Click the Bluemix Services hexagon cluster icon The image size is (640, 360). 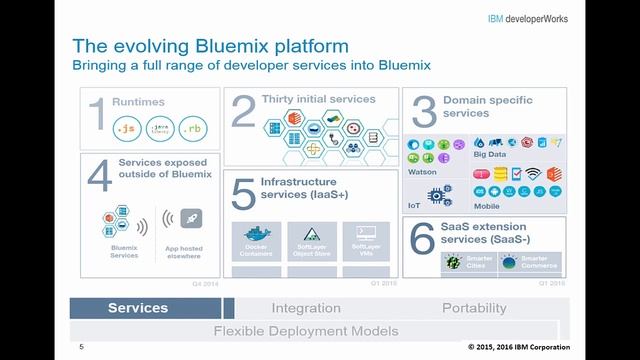pyautogui.click(x=116, y=221)
